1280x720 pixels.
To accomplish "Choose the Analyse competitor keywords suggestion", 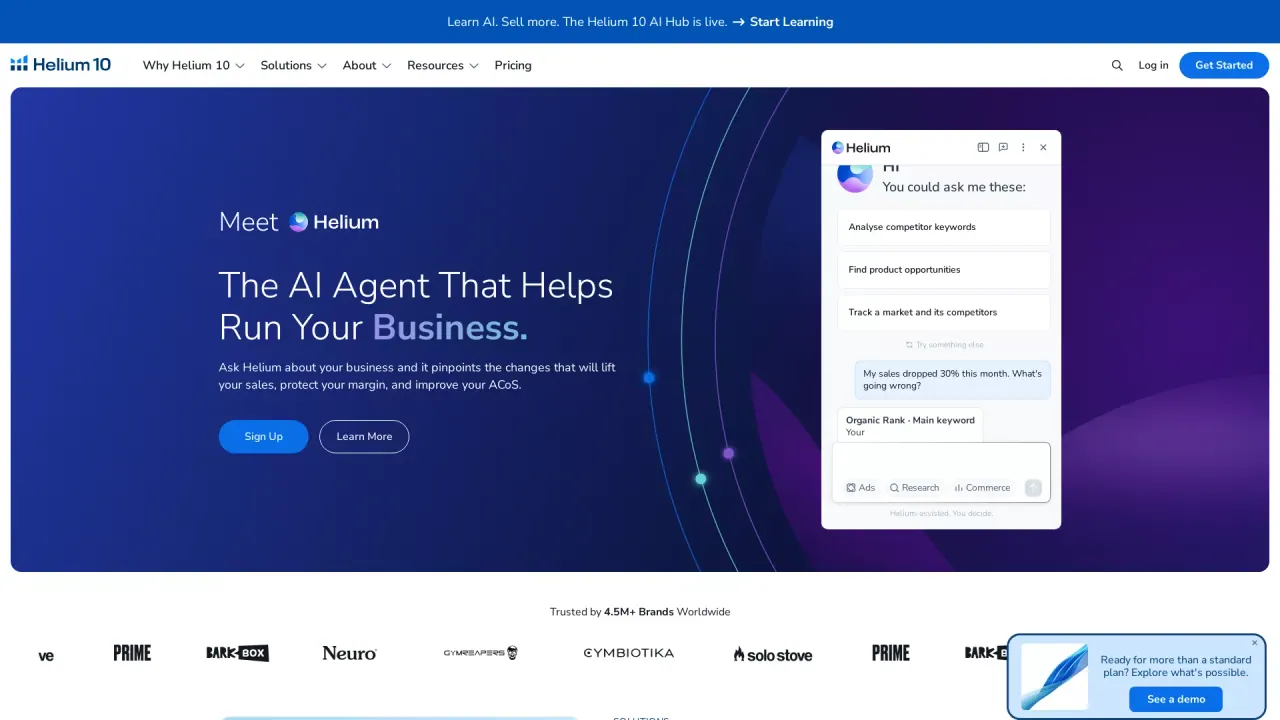I will pyautogui.click(x=944, y=227).
